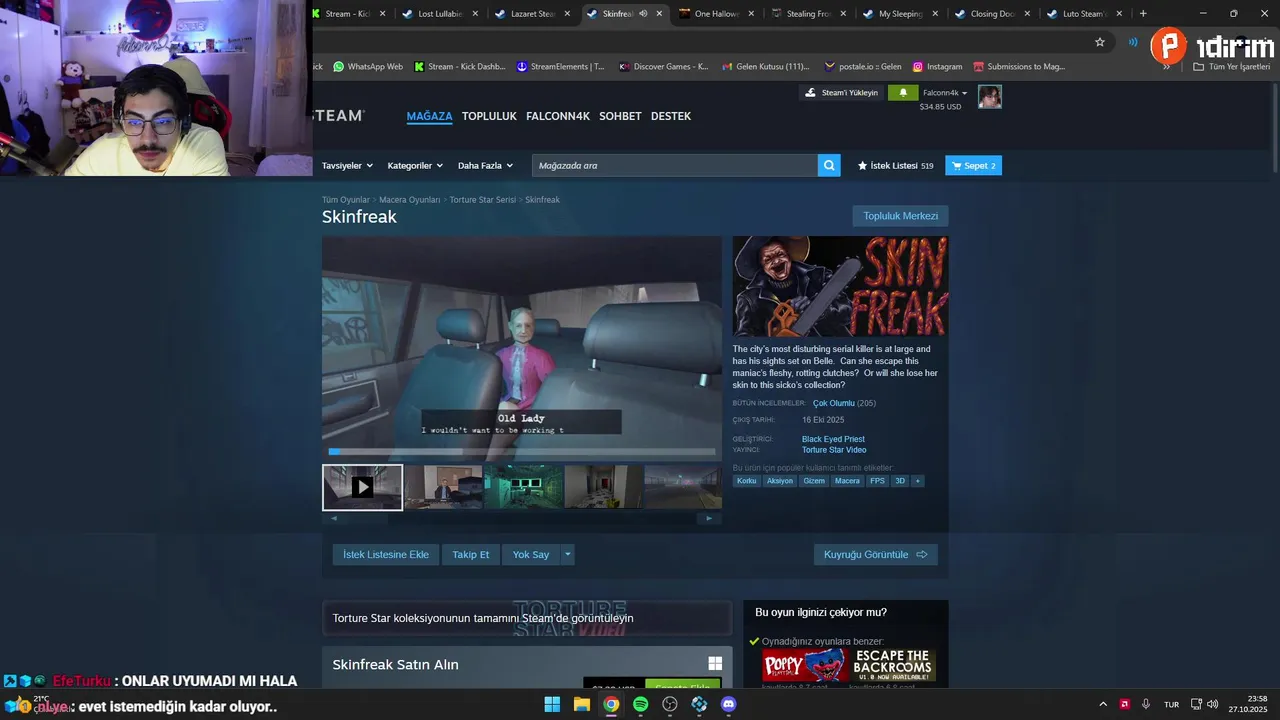The width and height of the screenshot is (1280, 720).
Task: Click İstek Listesine Ekle button
Action: pyautogui.click(x=386, y=554)
